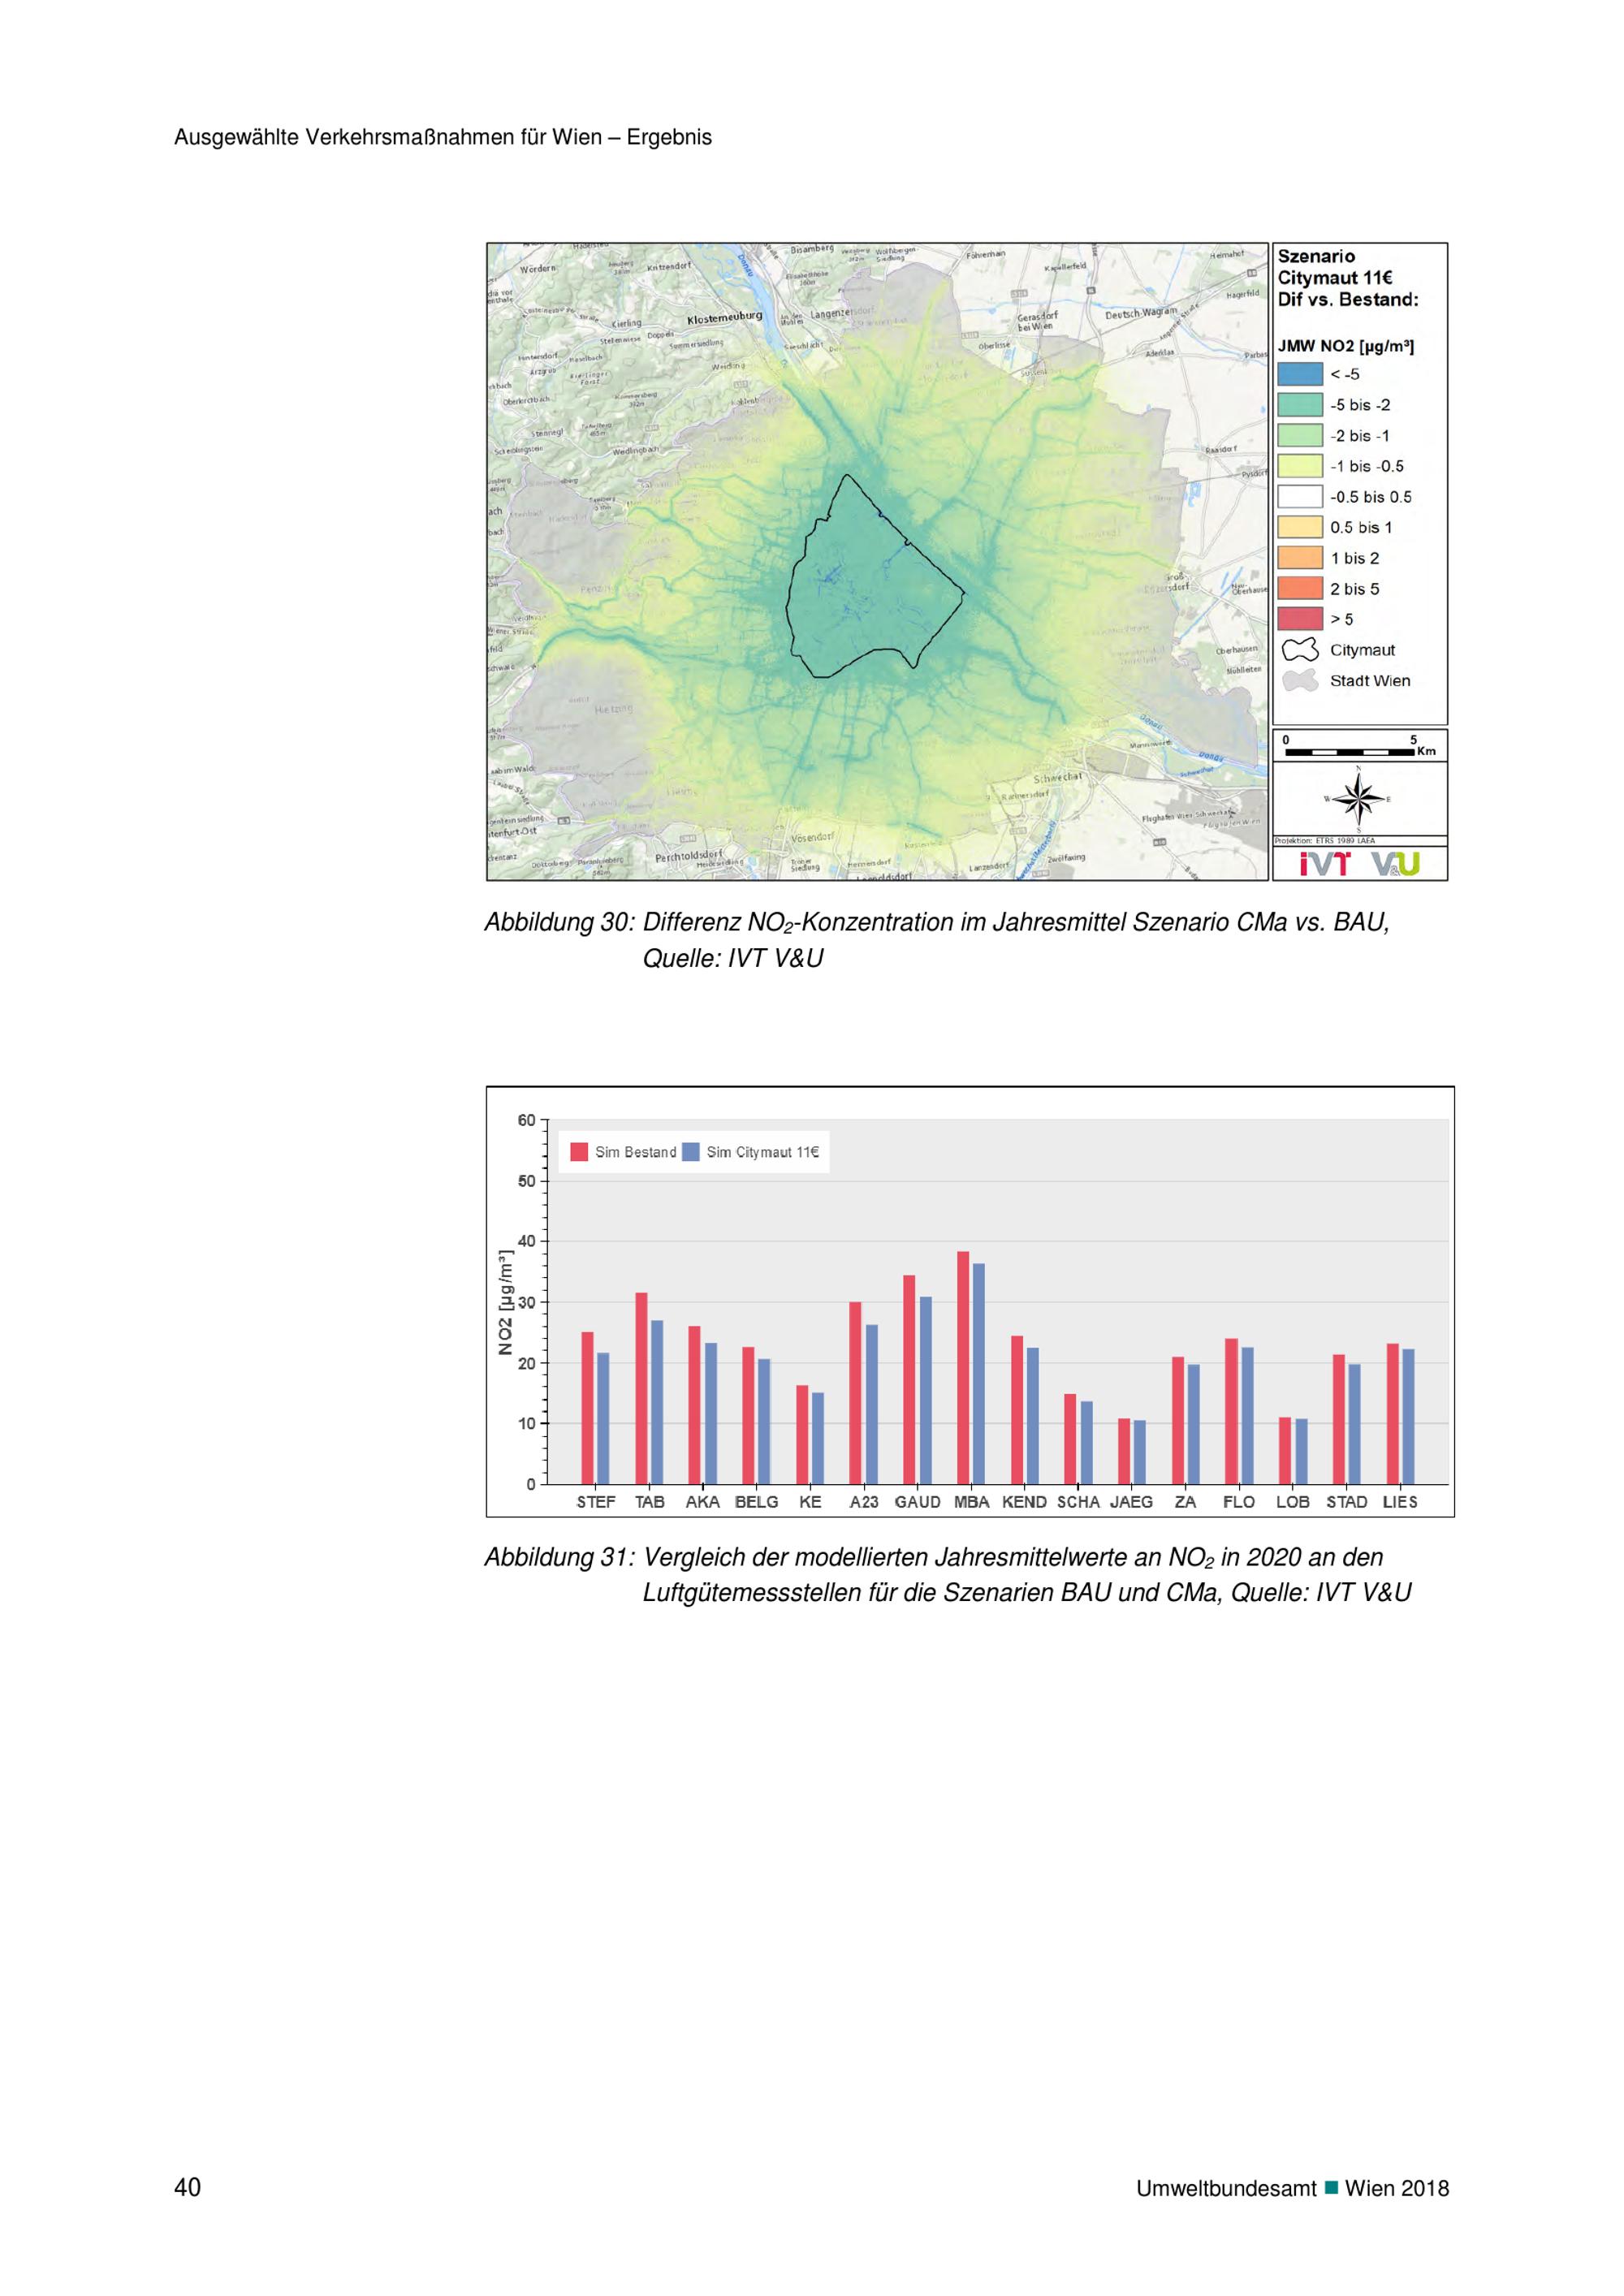1624x2296 pixels.
Task: Click the Citymaut outline legend symbol
Action: [x=1299, y=651]
